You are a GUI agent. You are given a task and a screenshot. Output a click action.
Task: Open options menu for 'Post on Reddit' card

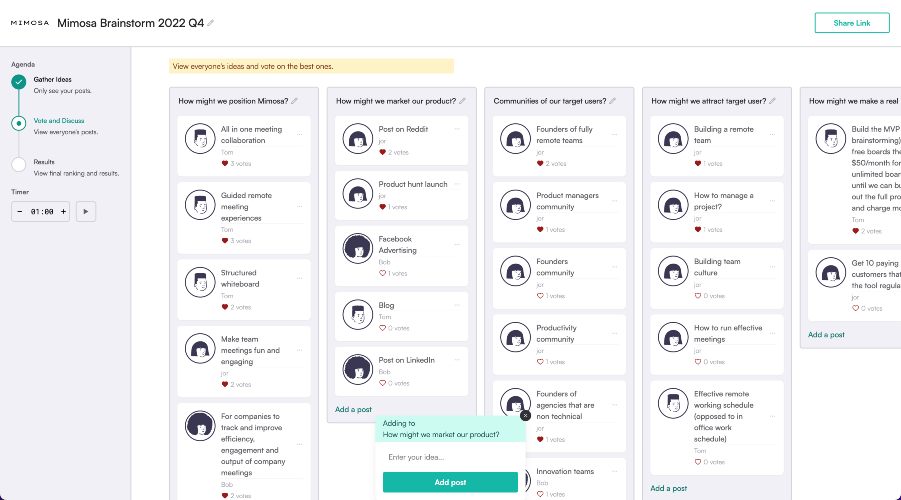(457, 129)
